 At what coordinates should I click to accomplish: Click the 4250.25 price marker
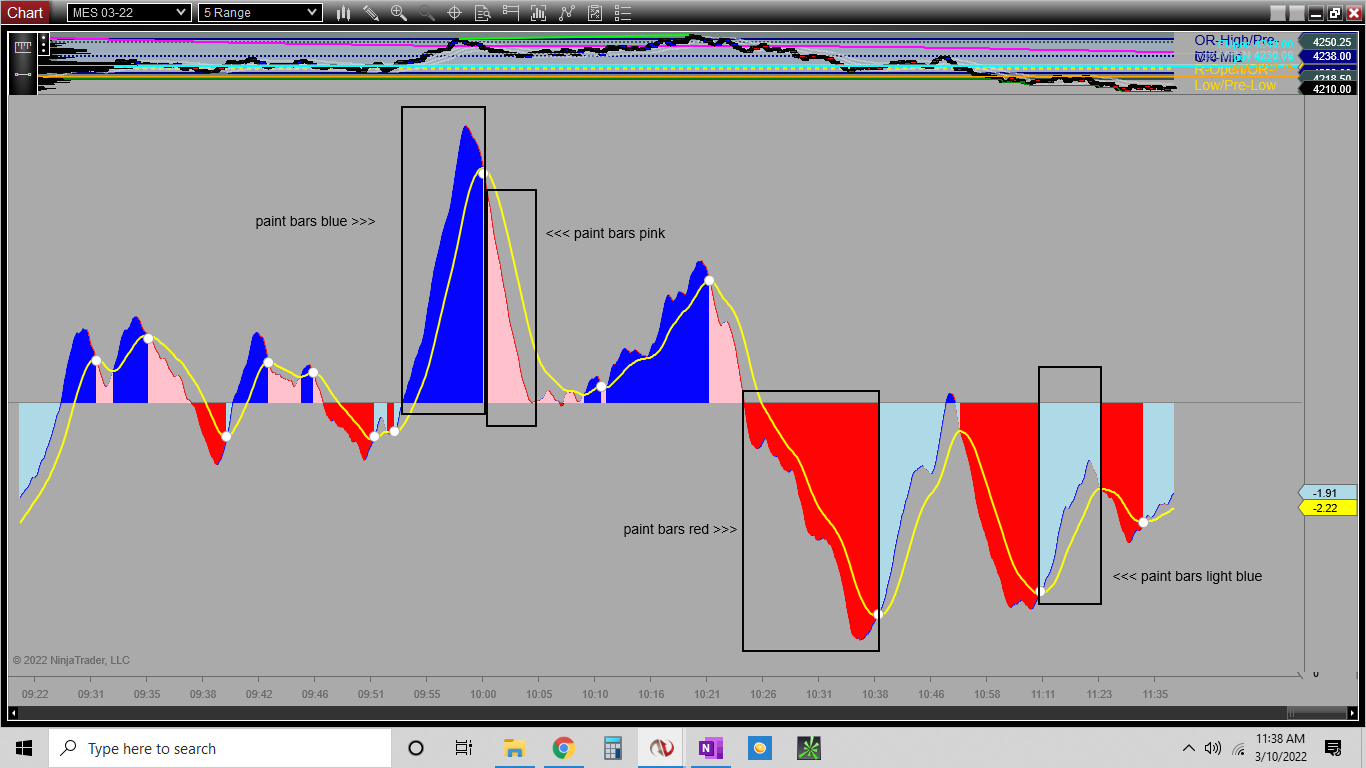(1330, 42)
